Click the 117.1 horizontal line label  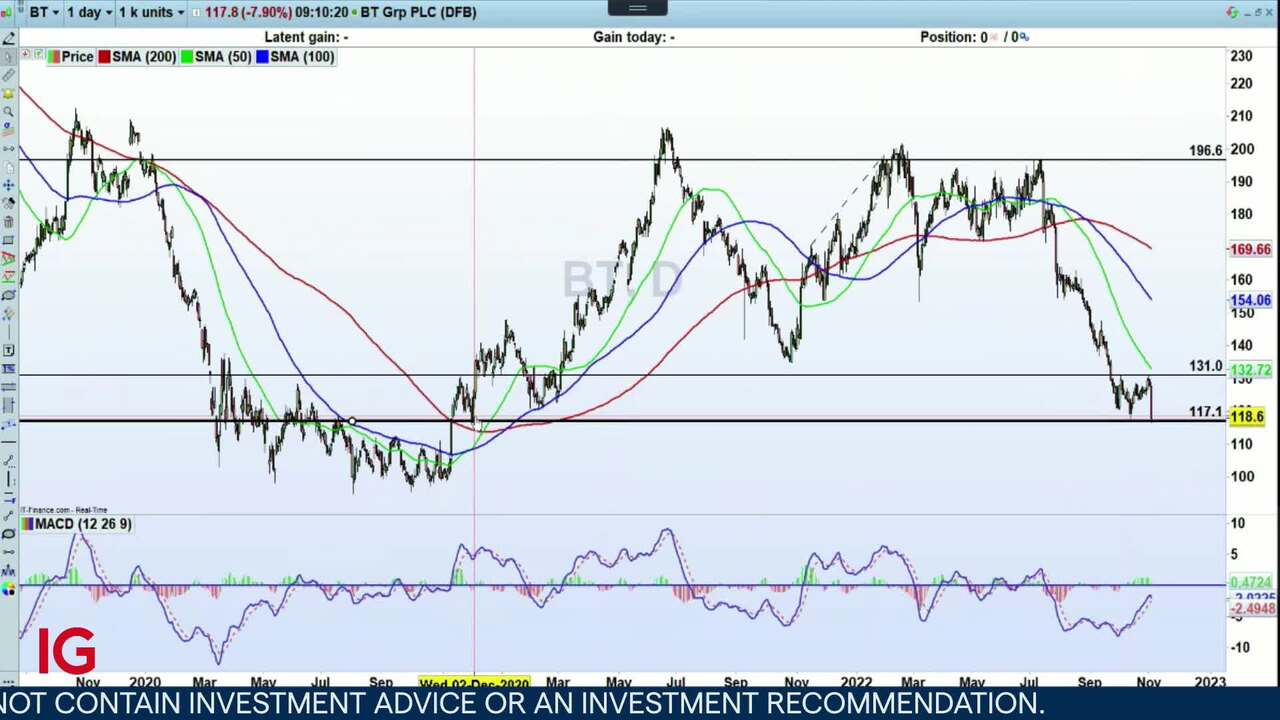click(x=1206, y=412)
